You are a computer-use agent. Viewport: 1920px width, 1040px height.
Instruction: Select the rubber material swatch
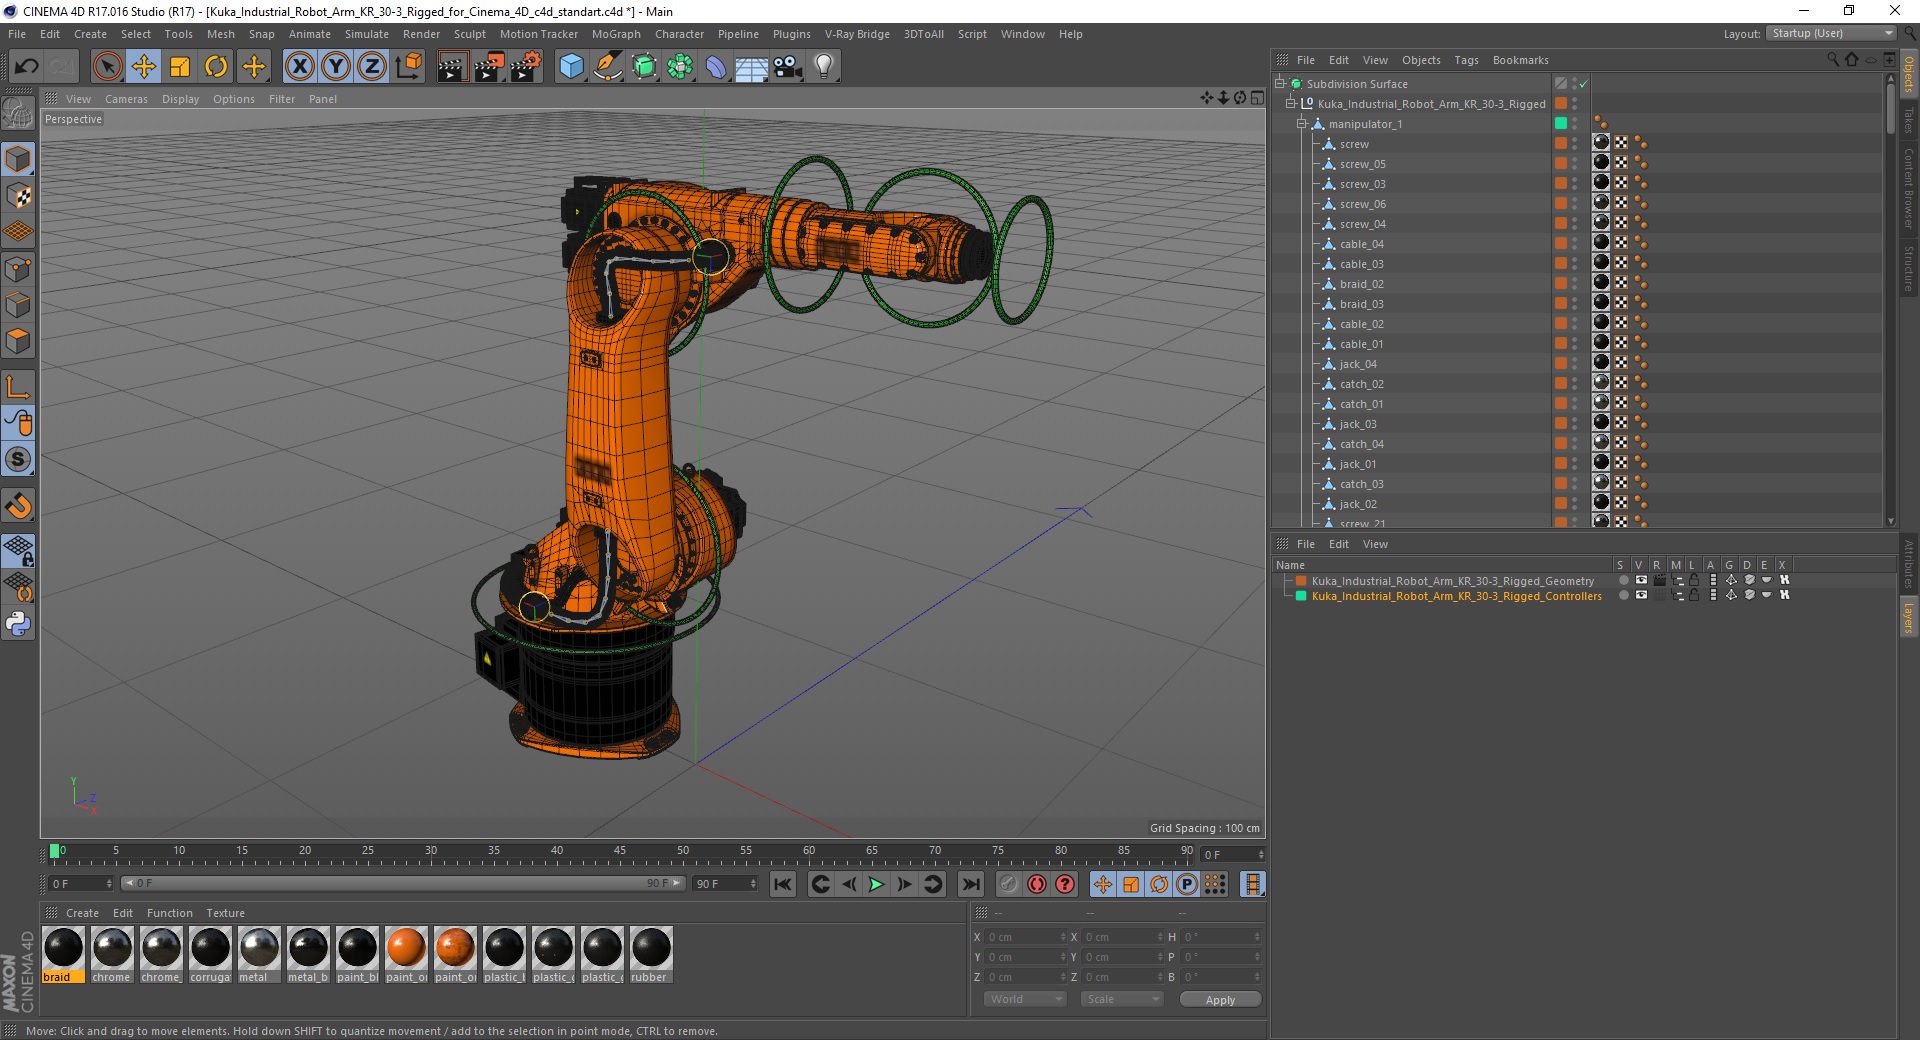click(x=651, y=955)
